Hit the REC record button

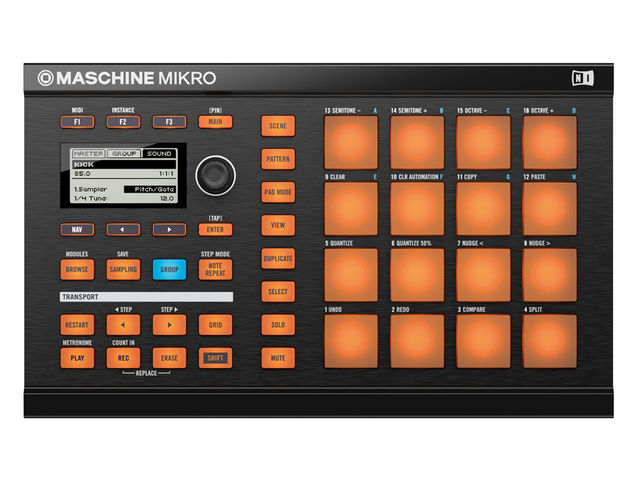pos(123,358)
